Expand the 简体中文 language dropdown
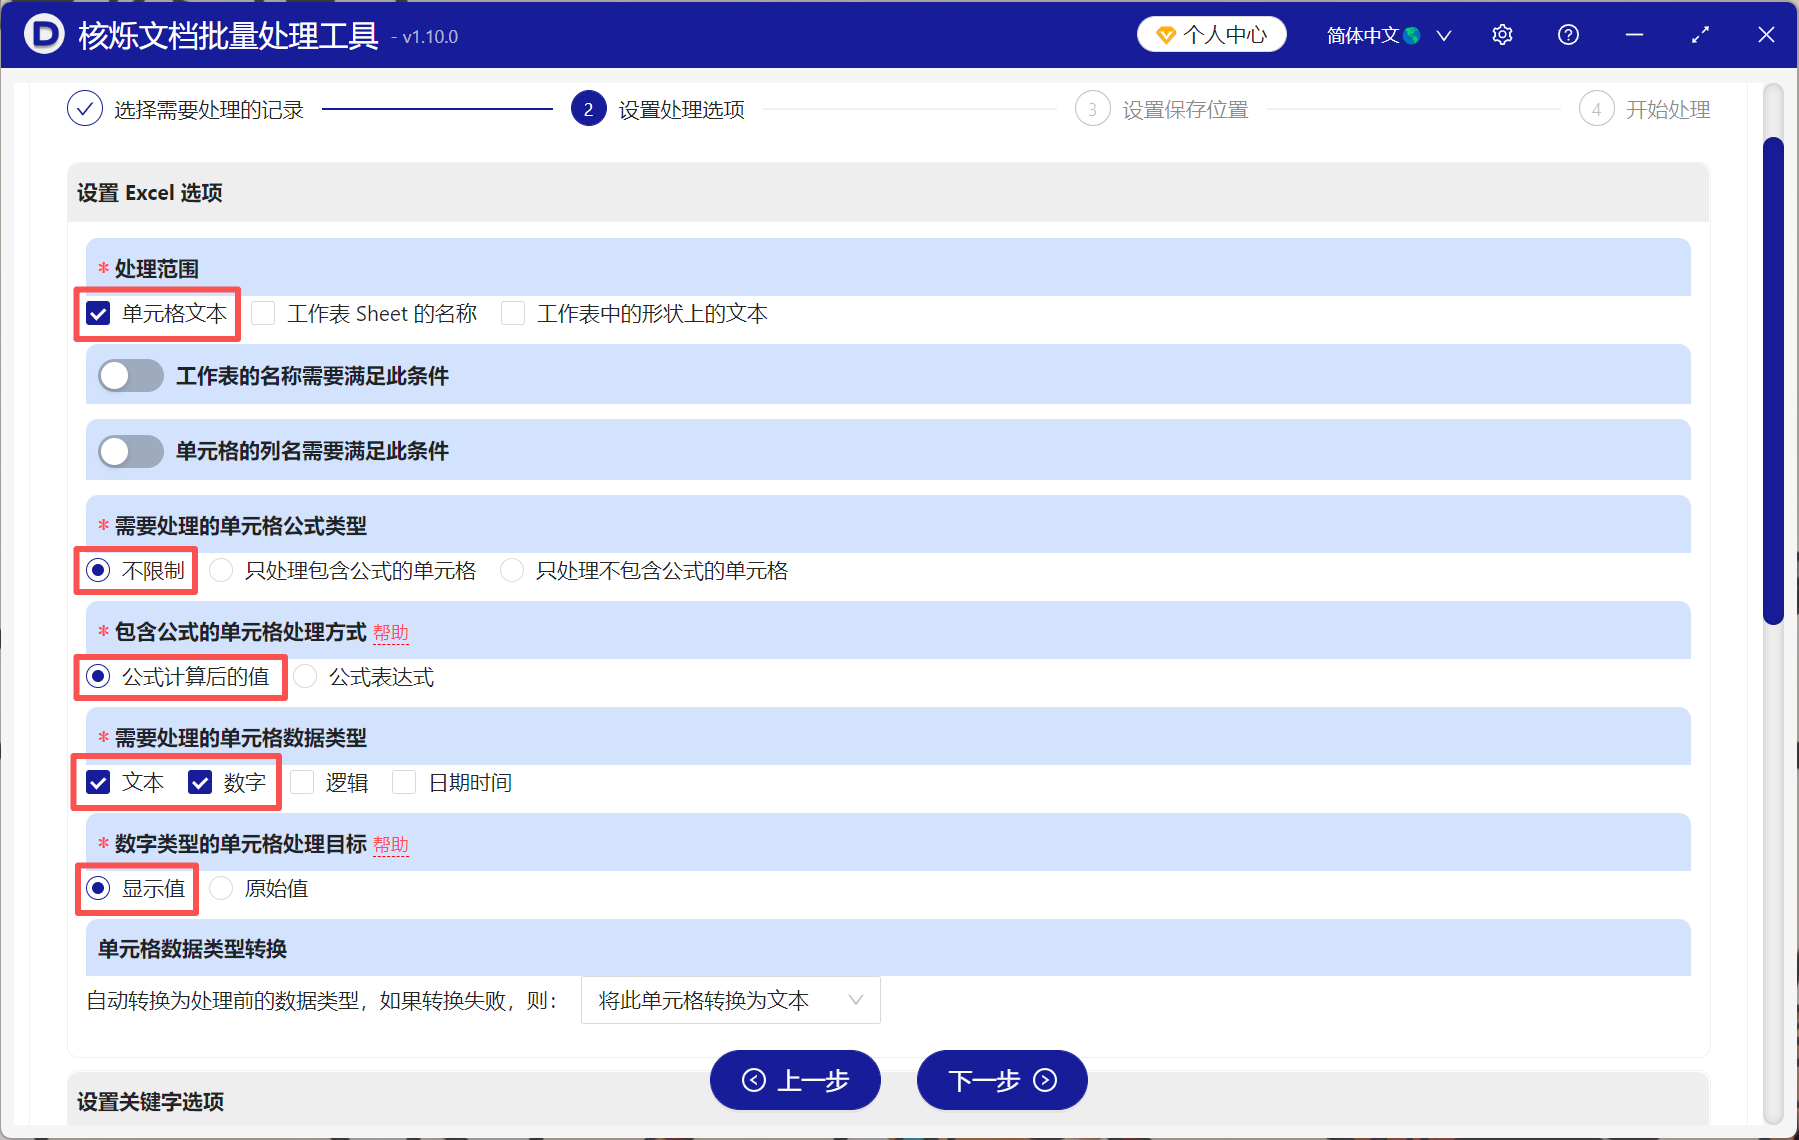 [x=1444, y=34]
